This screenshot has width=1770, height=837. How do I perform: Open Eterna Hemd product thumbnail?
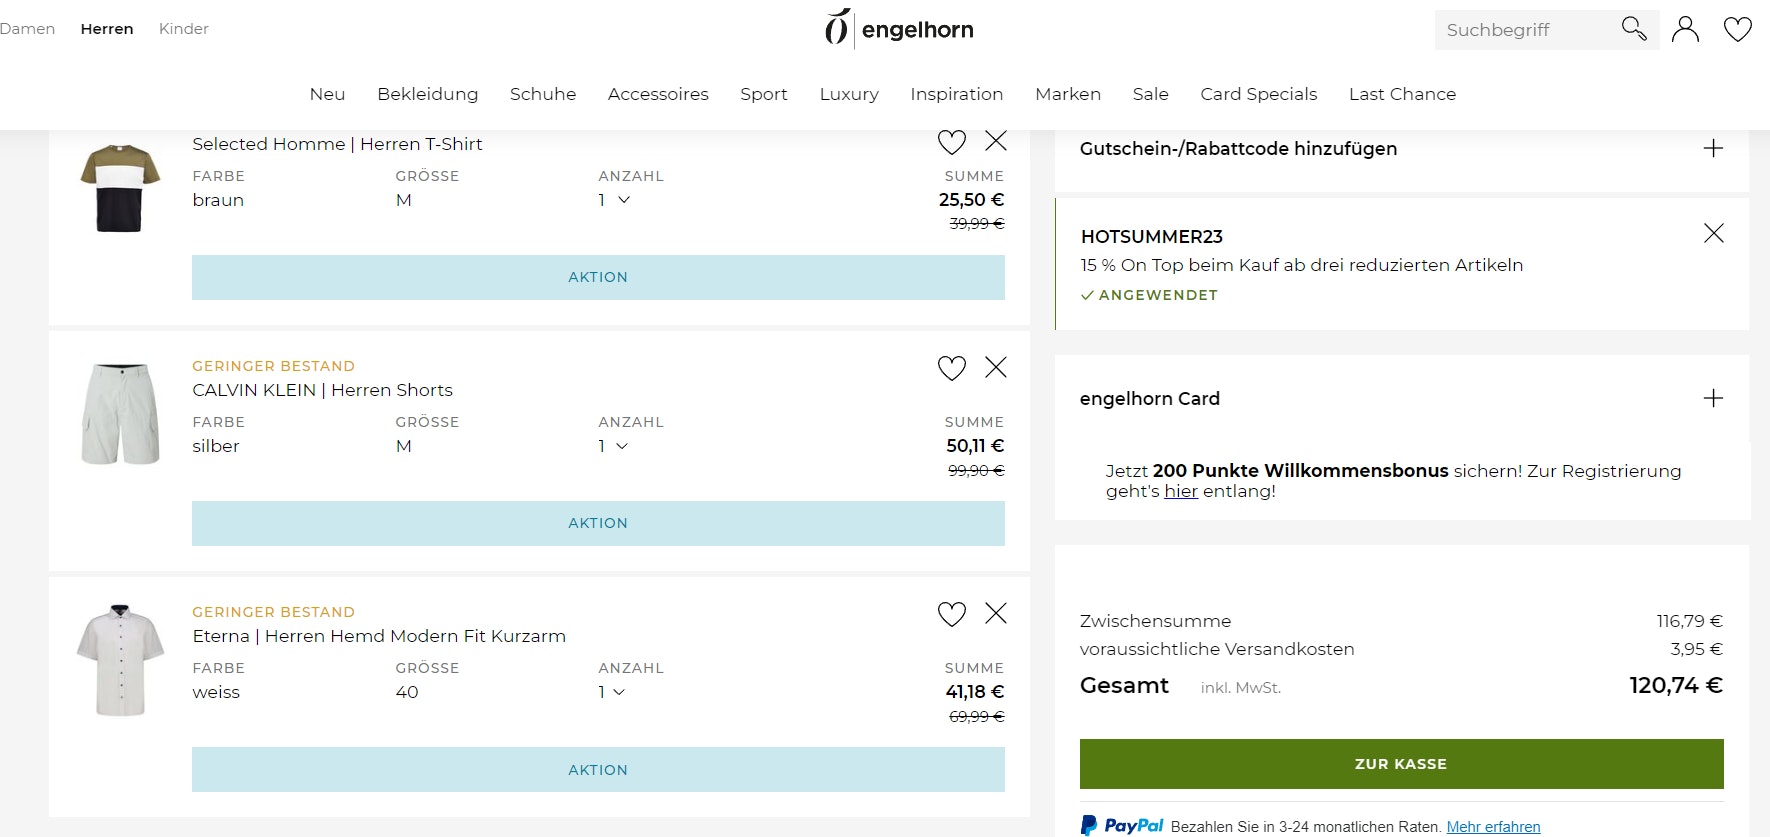[x=120, y=660]
